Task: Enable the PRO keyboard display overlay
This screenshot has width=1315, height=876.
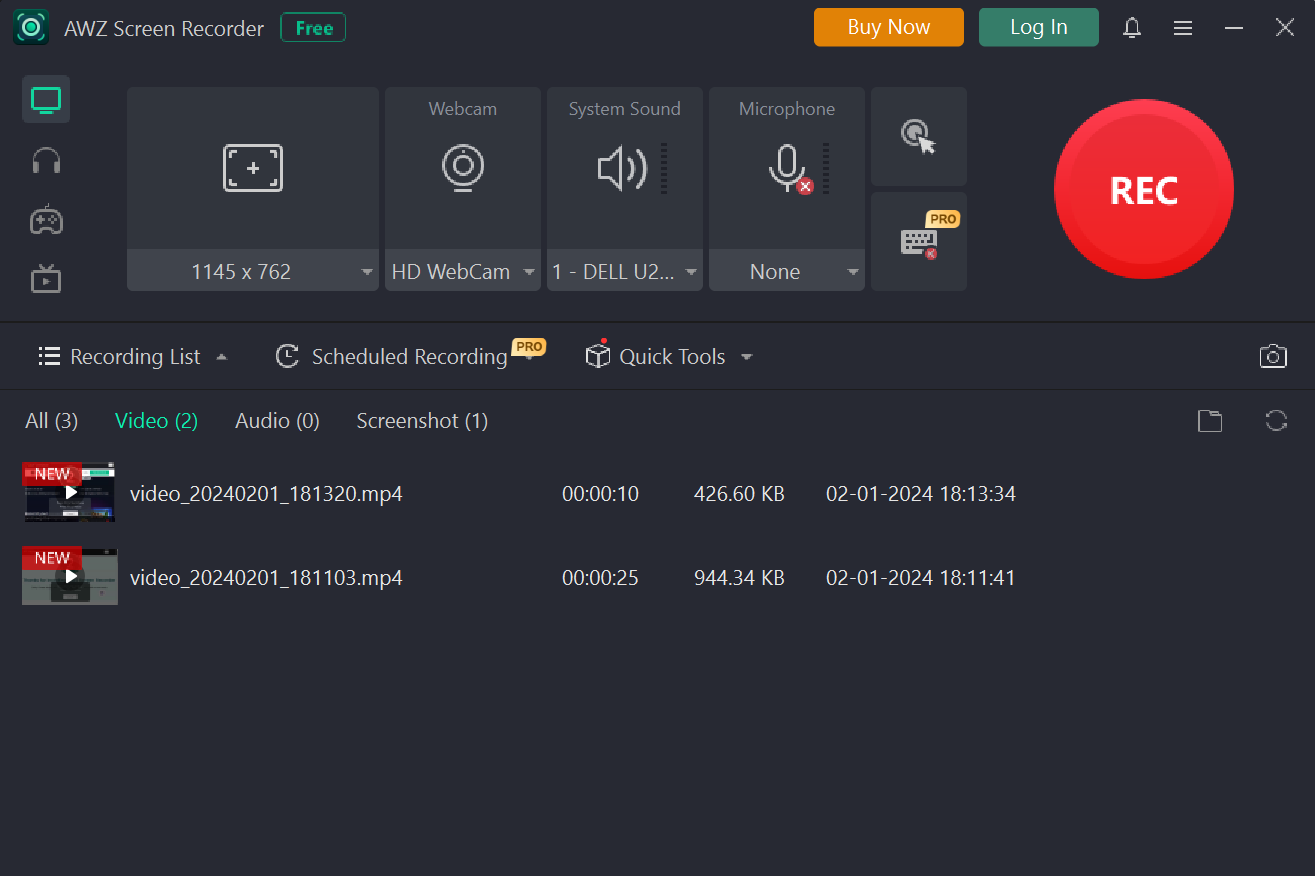Action: pyautogui.click(x=918, y=241)
